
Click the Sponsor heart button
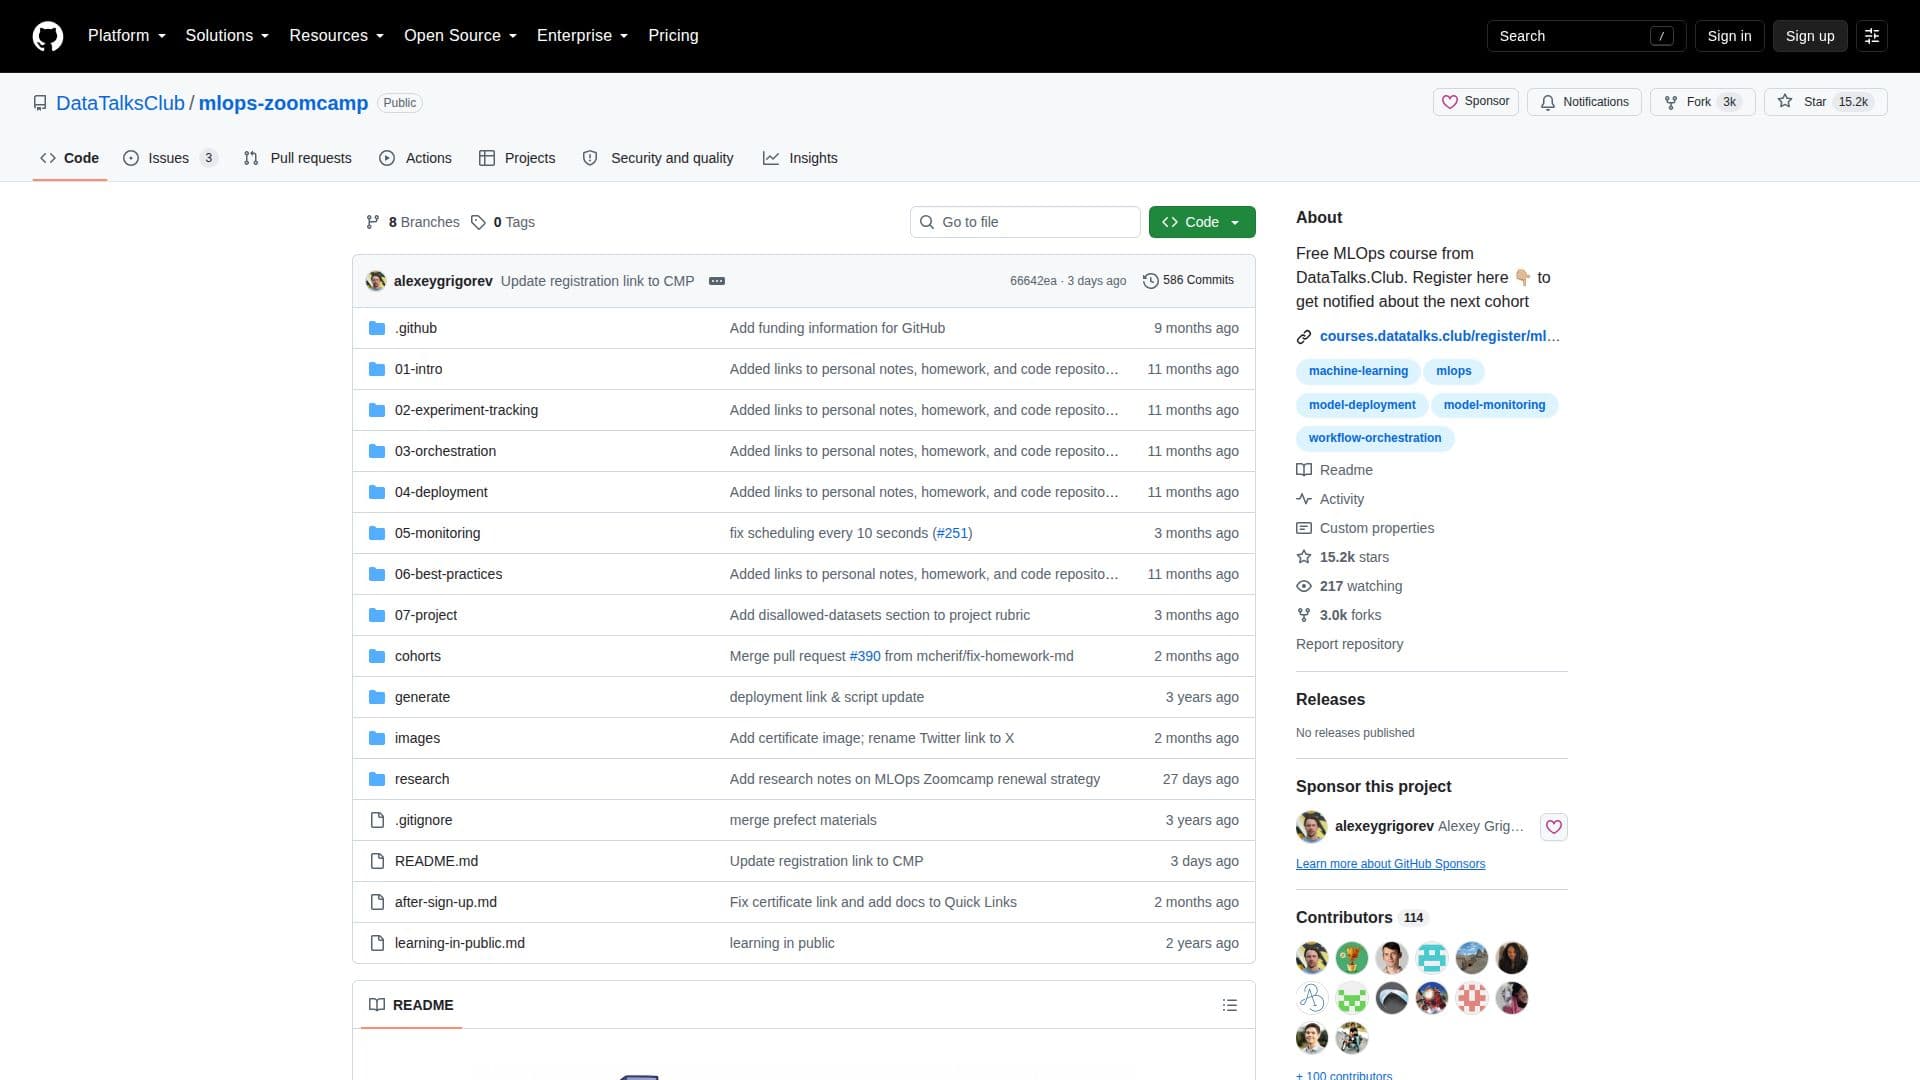pyautogui.click(x=1476, y=102)
